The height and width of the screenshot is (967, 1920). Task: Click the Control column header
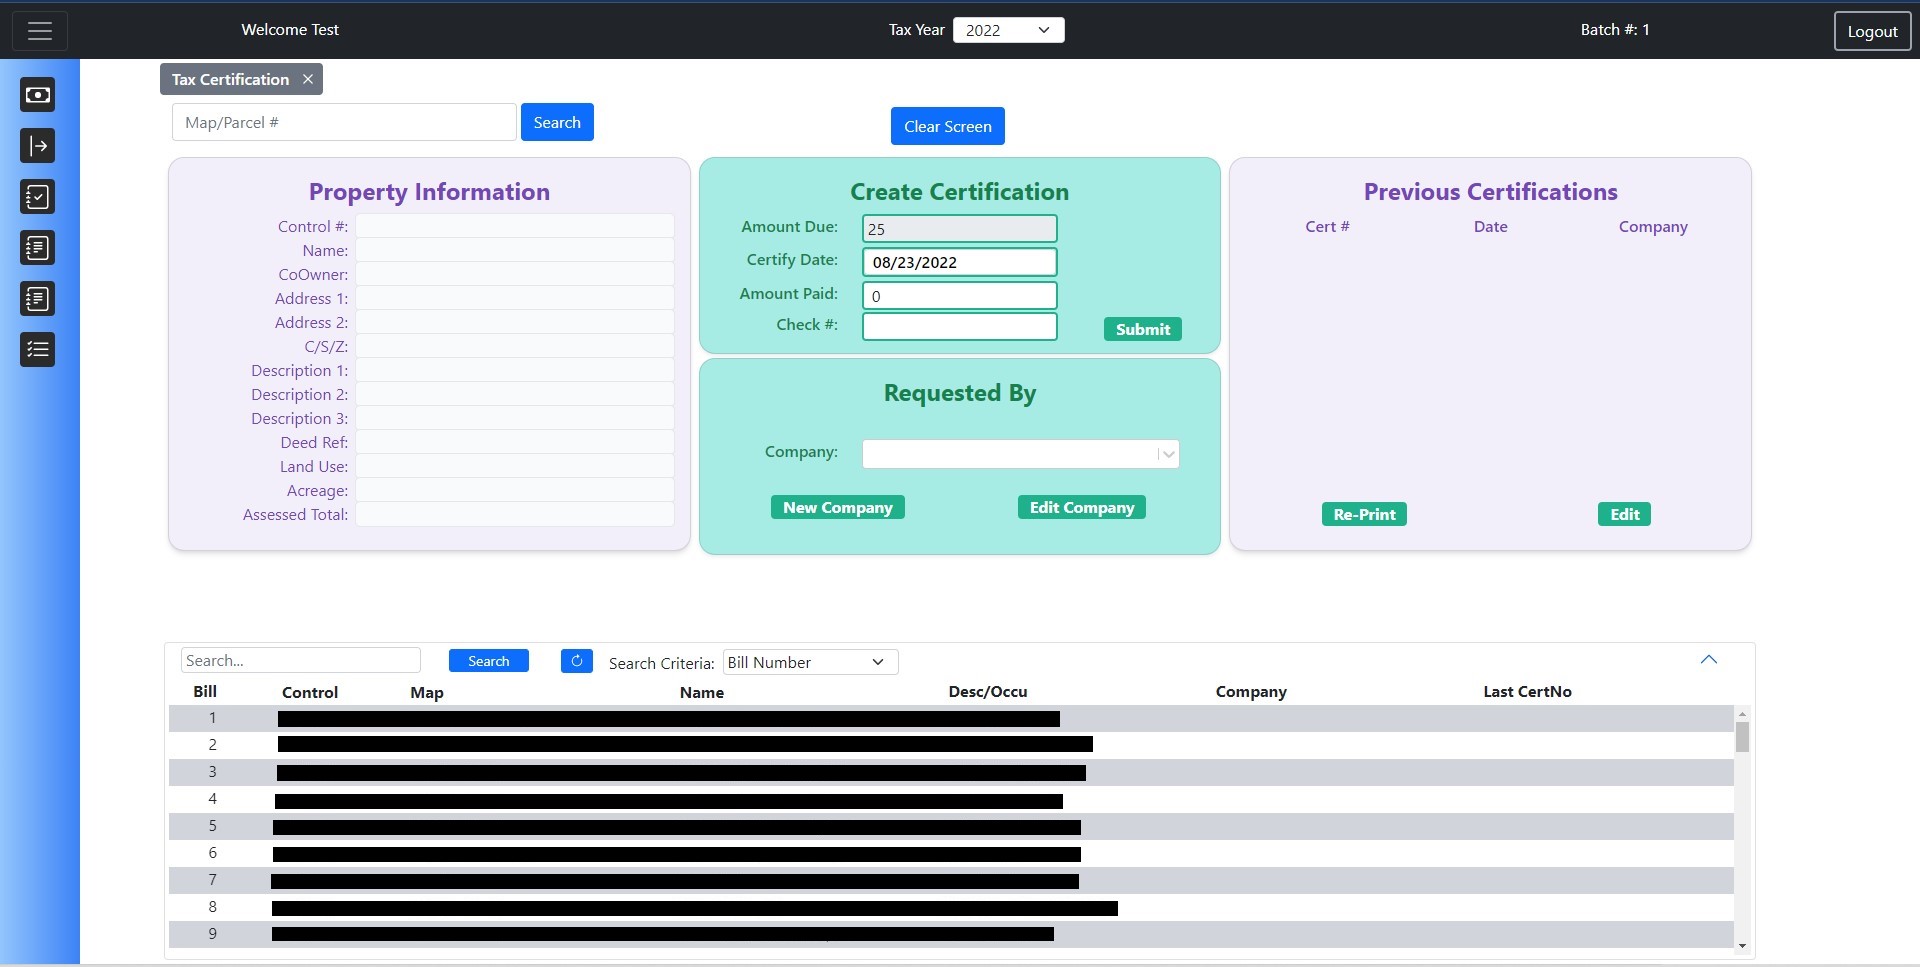[310, 692]
